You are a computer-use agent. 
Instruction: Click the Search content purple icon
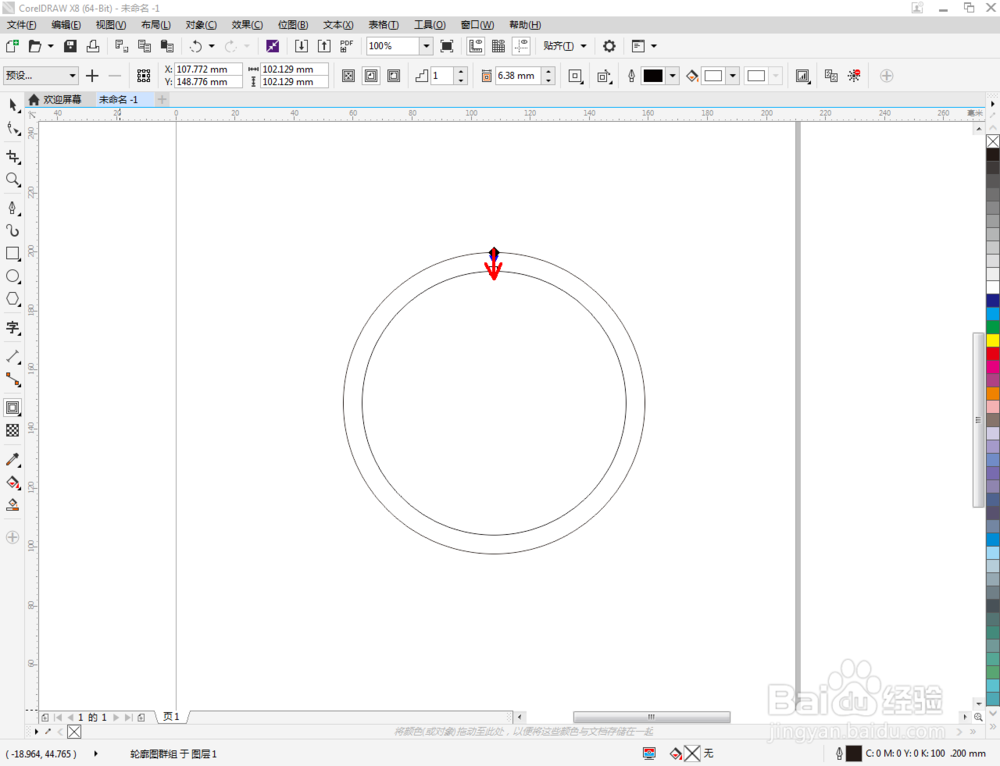click(x=272, y=46)
